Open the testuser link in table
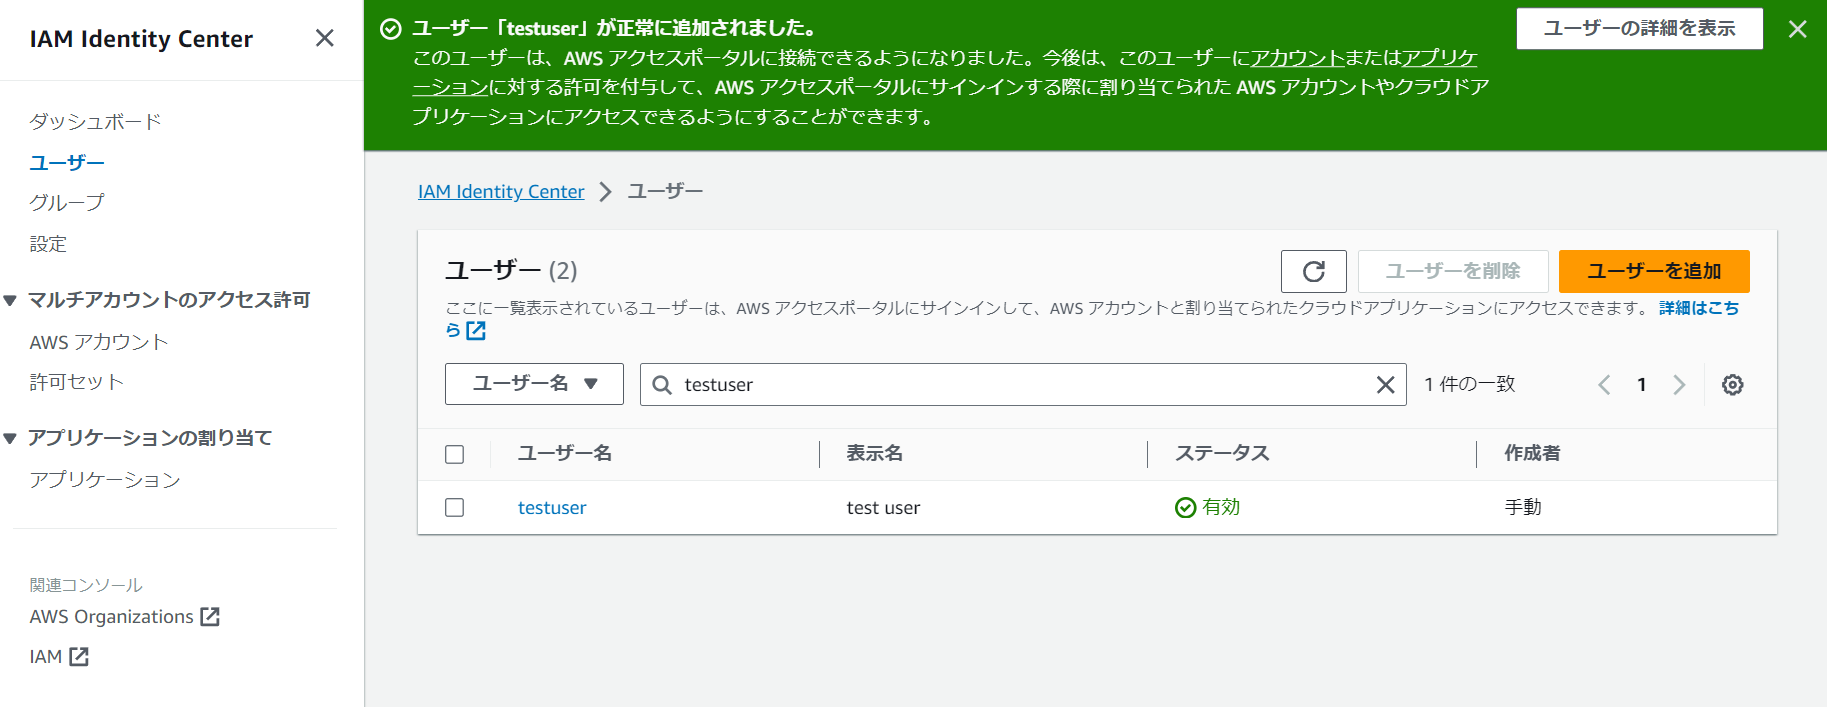Screen dimensions: 1827x707 click(x=552, y=508)
